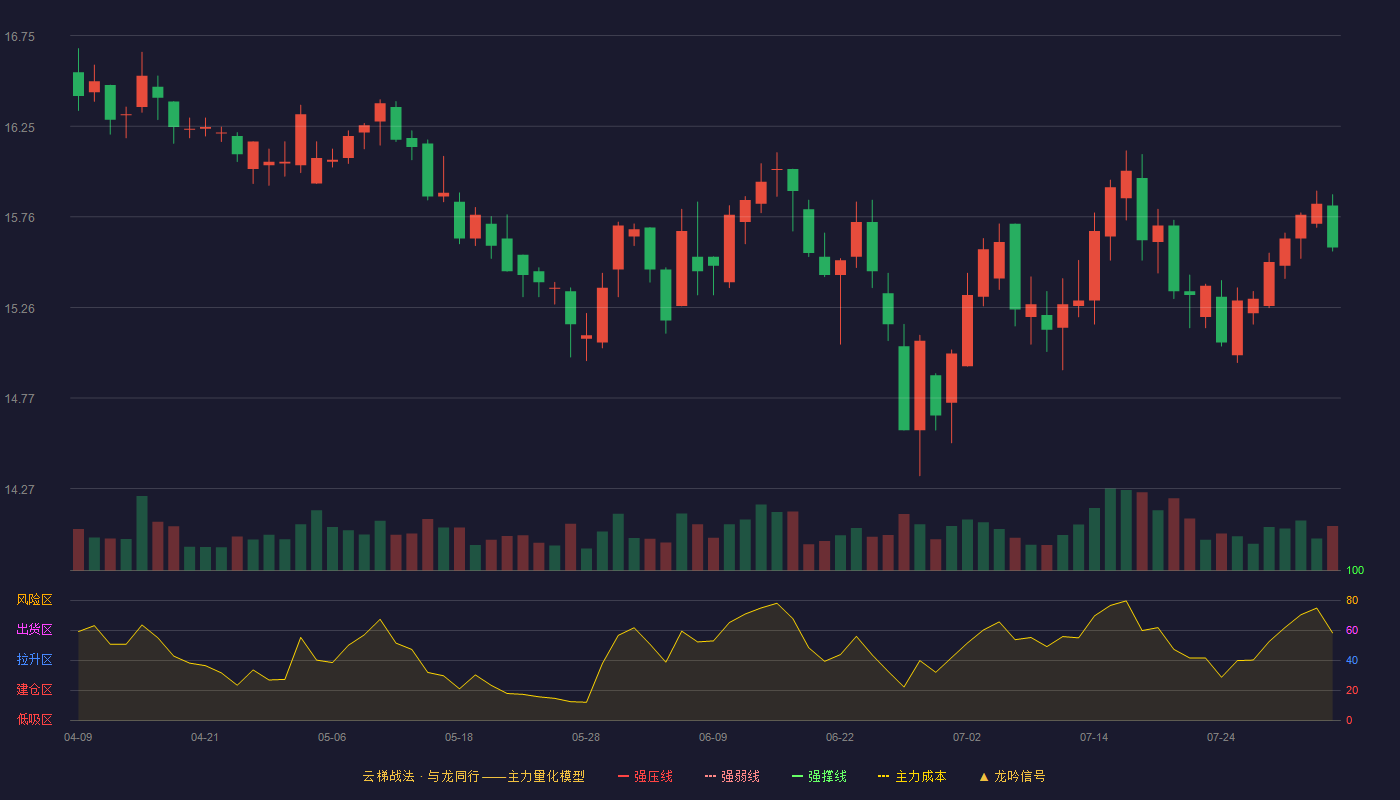This screenshot has height=800, width=1400.
Task: Click the 07-14 date label
Action: (1094, 737)
